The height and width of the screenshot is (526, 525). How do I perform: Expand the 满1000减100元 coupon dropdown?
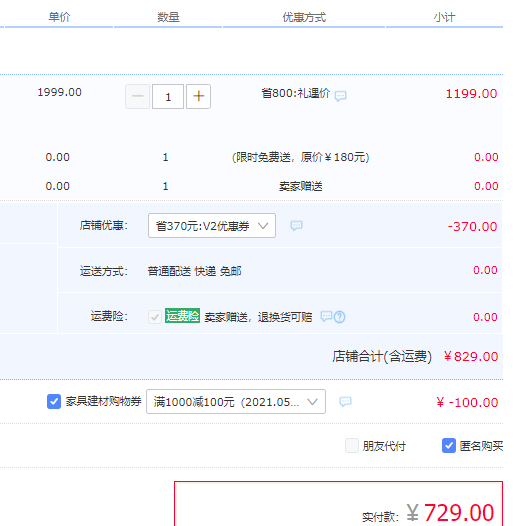(x=236, y=401)
